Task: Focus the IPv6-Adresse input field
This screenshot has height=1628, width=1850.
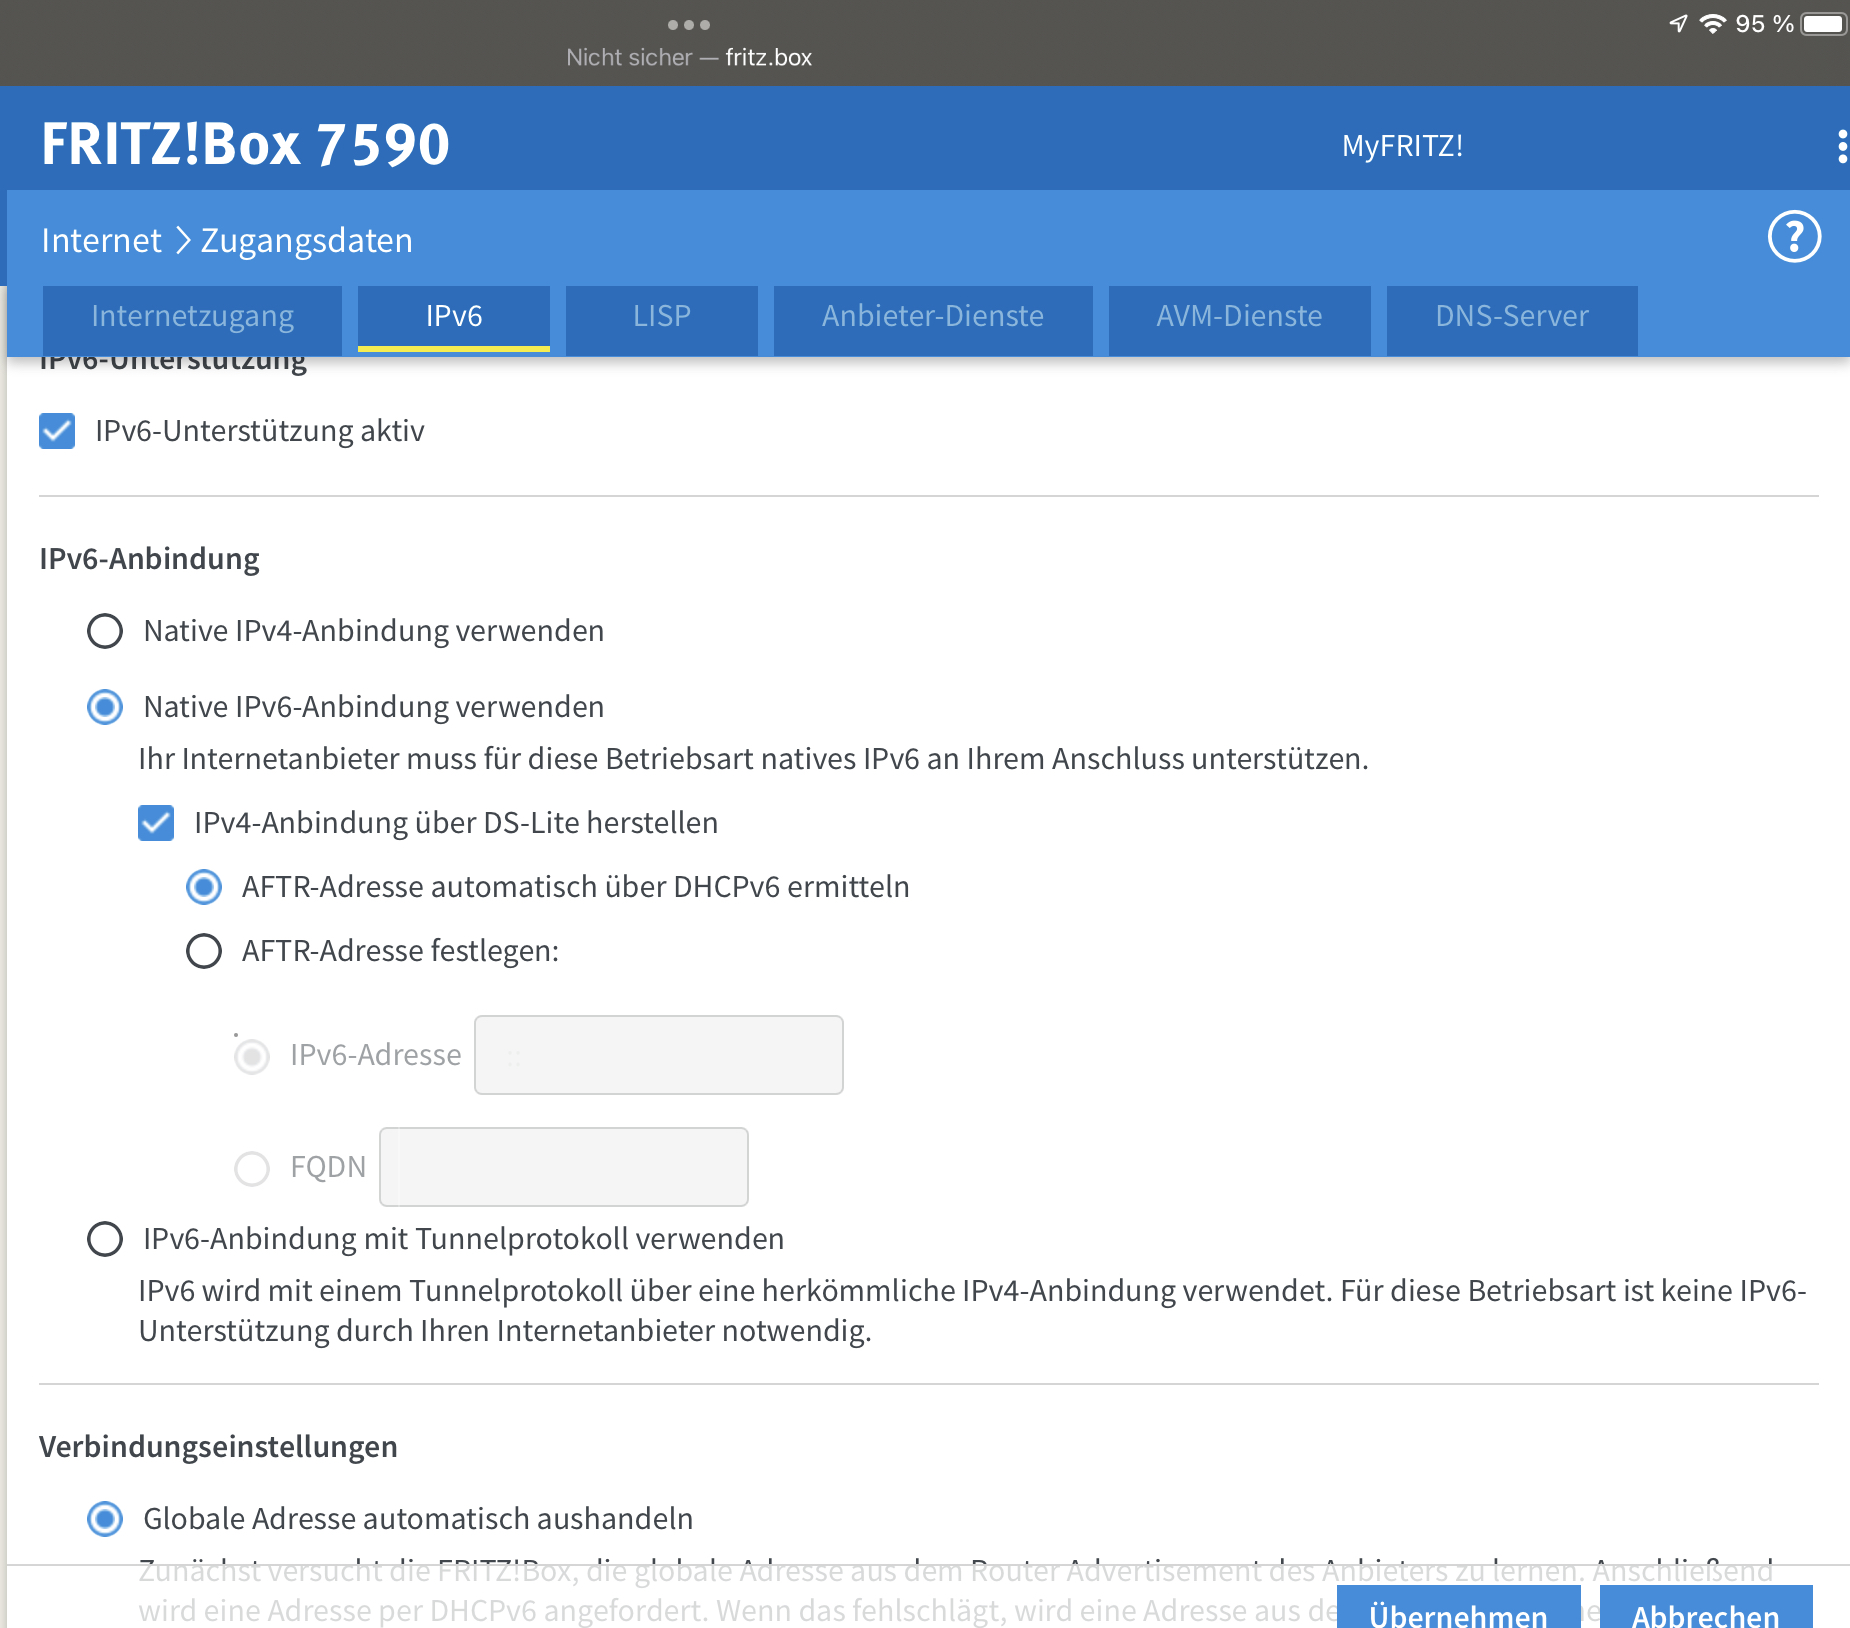Action: click(659, 1055)
